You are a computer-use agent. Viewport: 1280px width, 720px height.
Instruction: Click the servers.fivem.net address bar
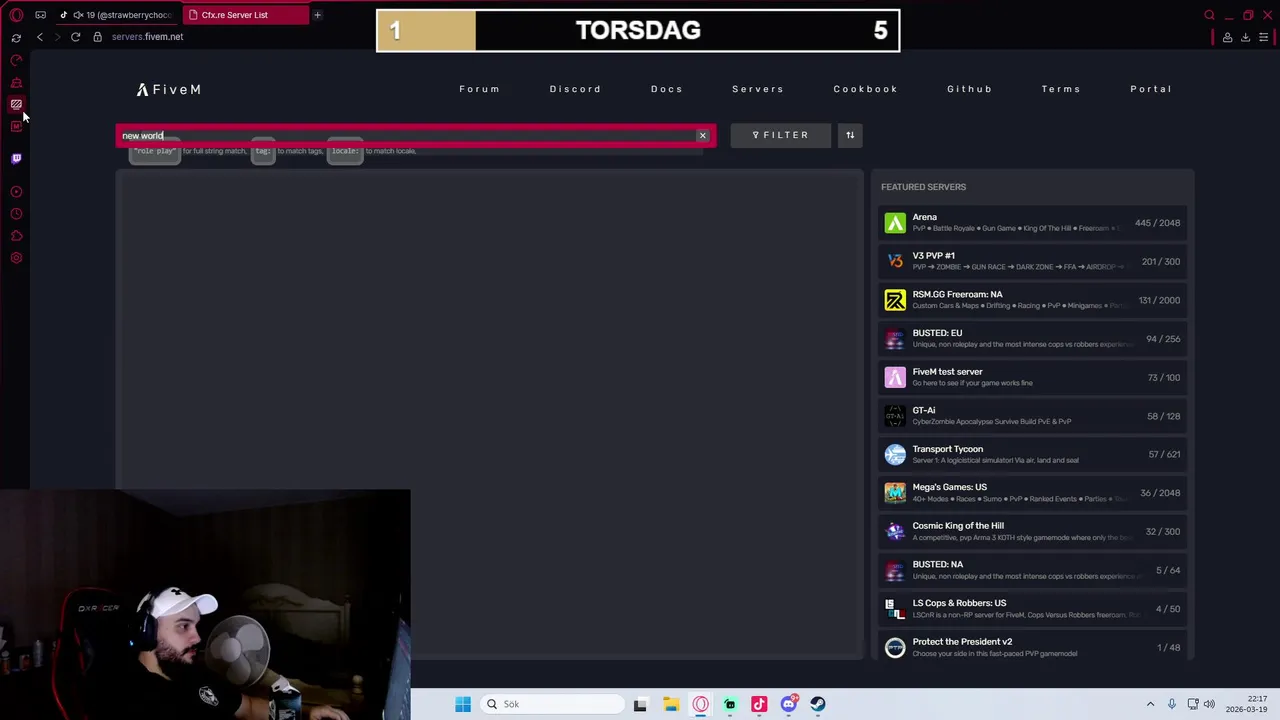coord(147,37)
